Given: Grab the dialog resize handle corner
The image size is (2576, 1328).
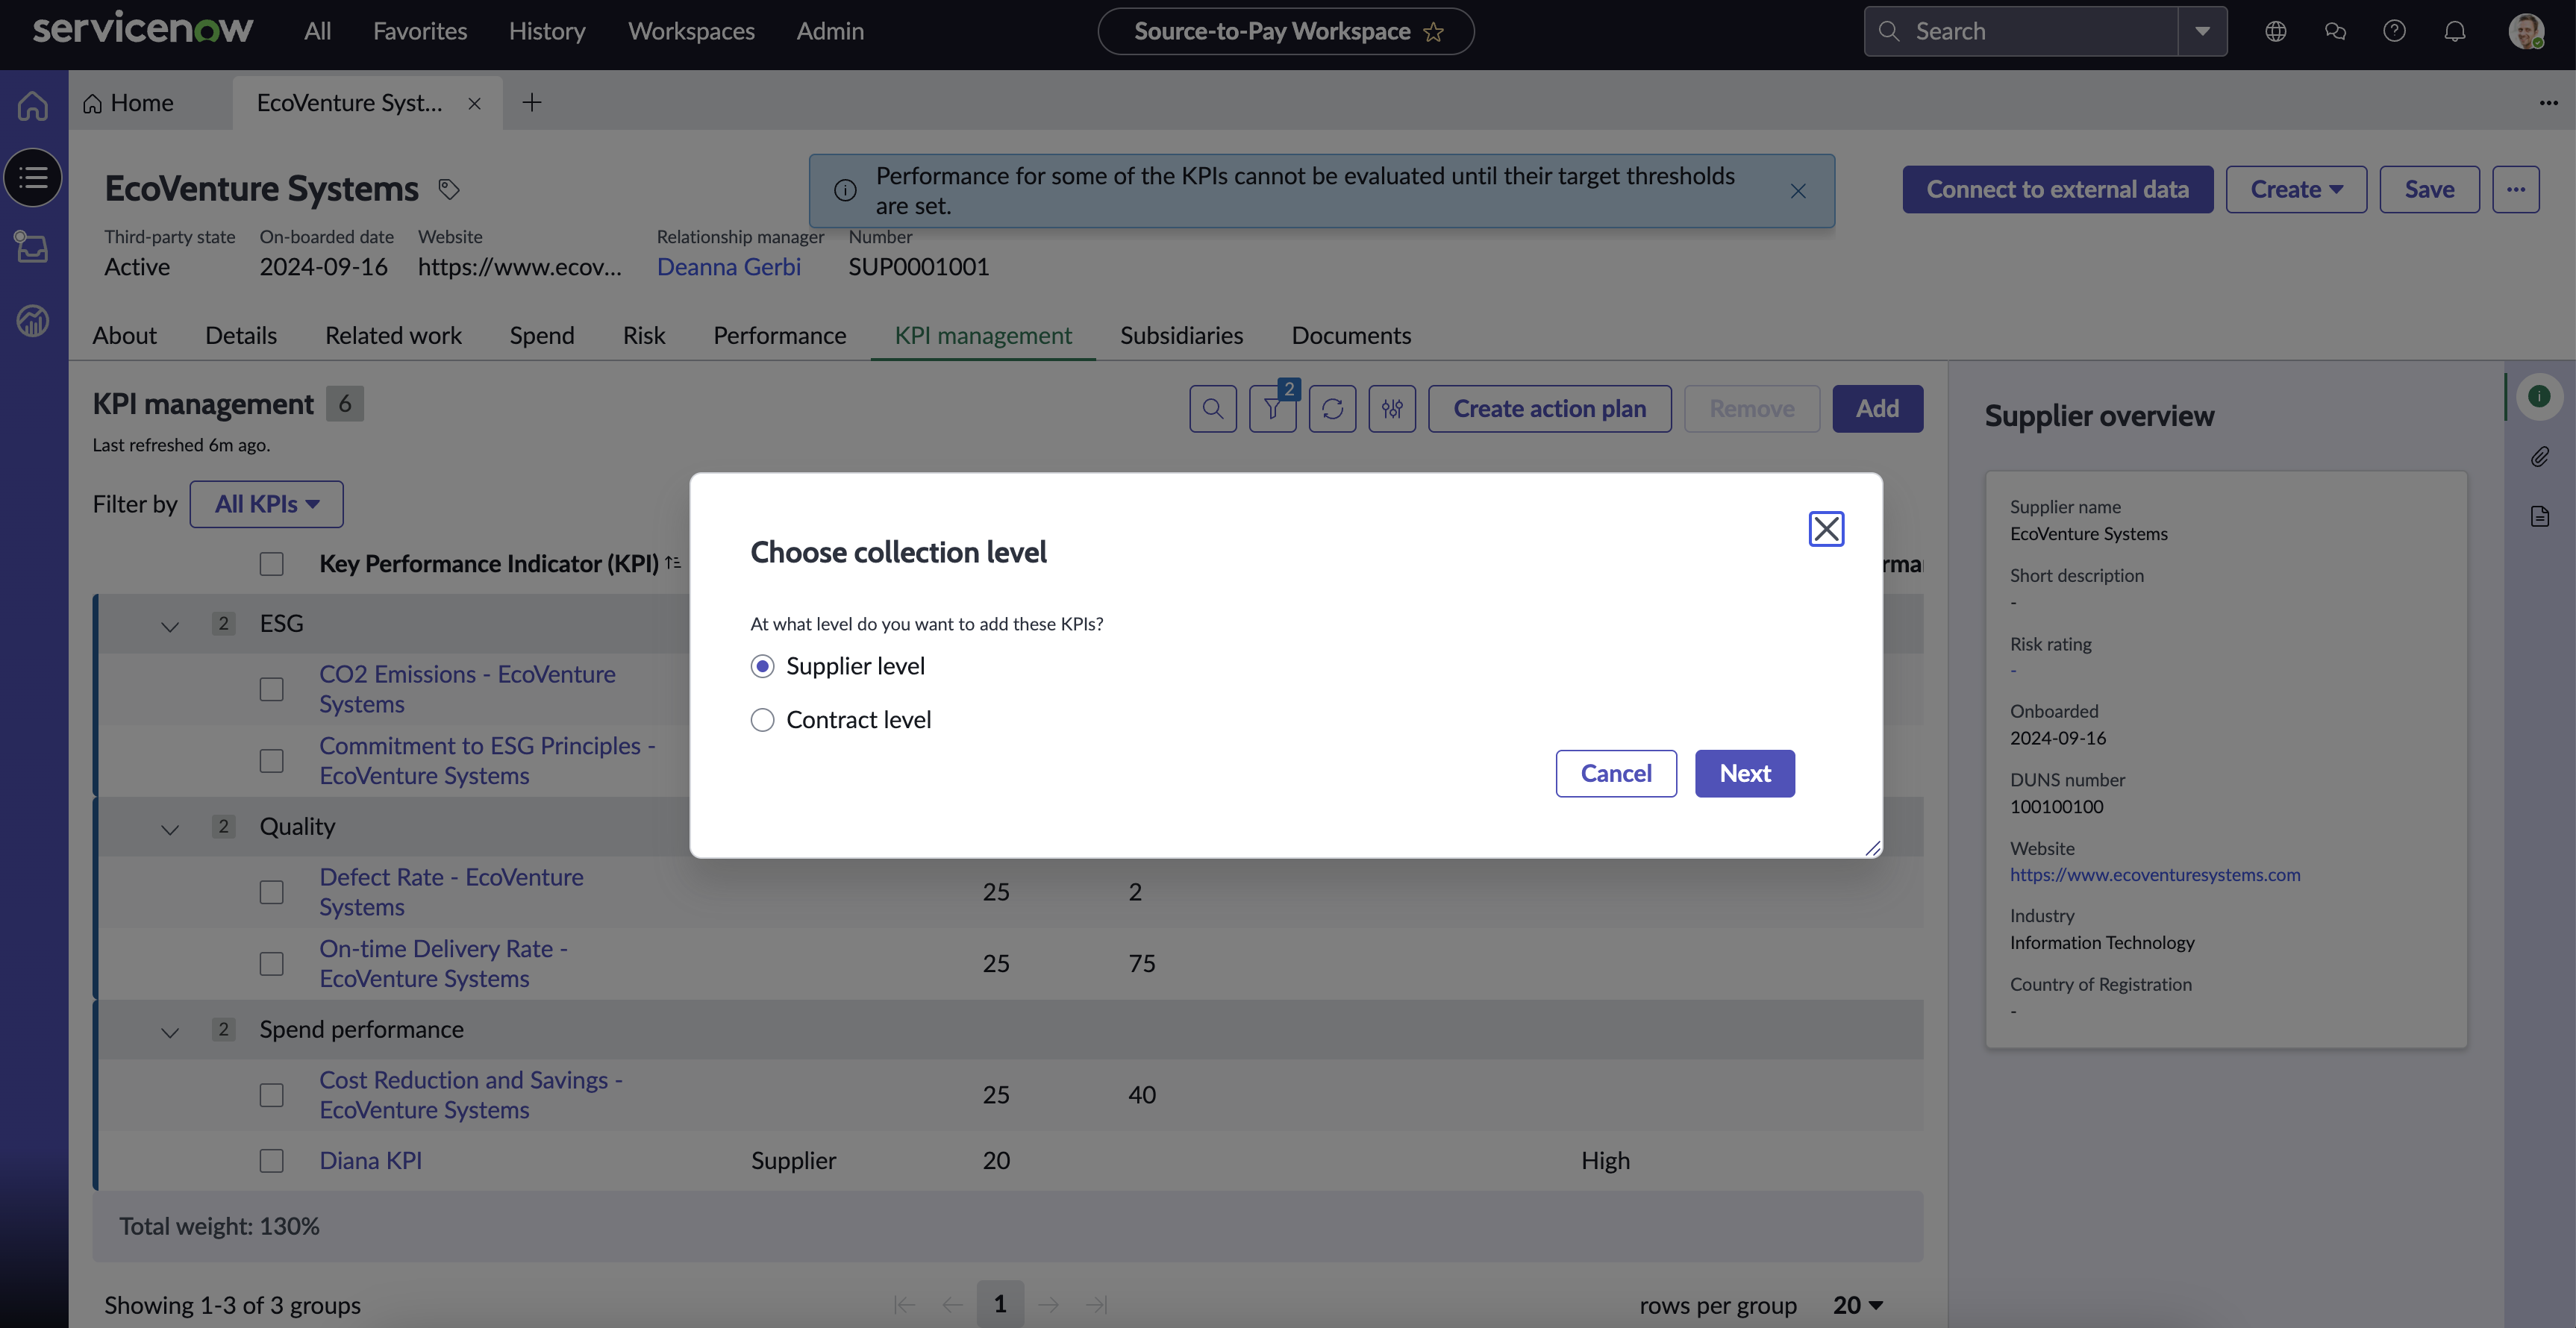Looking at the screenshot, I should (1872, 848).
